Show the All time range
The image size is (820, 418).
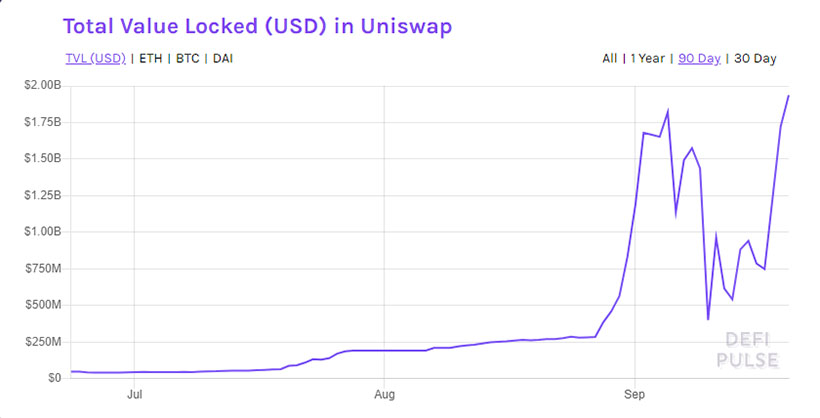(x=609, y=58)
